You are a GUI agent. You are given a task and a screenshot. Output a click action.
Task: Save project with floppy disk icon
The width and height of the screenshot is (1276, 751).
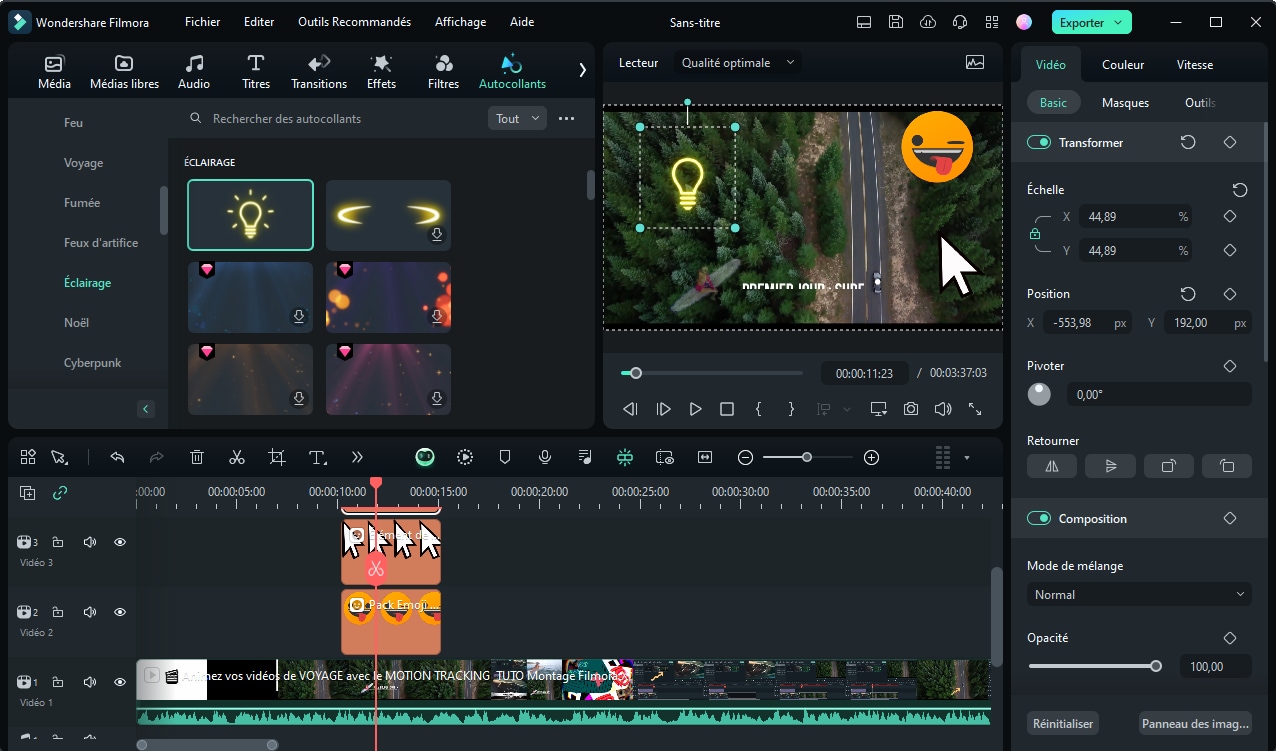tap(896, 22)
